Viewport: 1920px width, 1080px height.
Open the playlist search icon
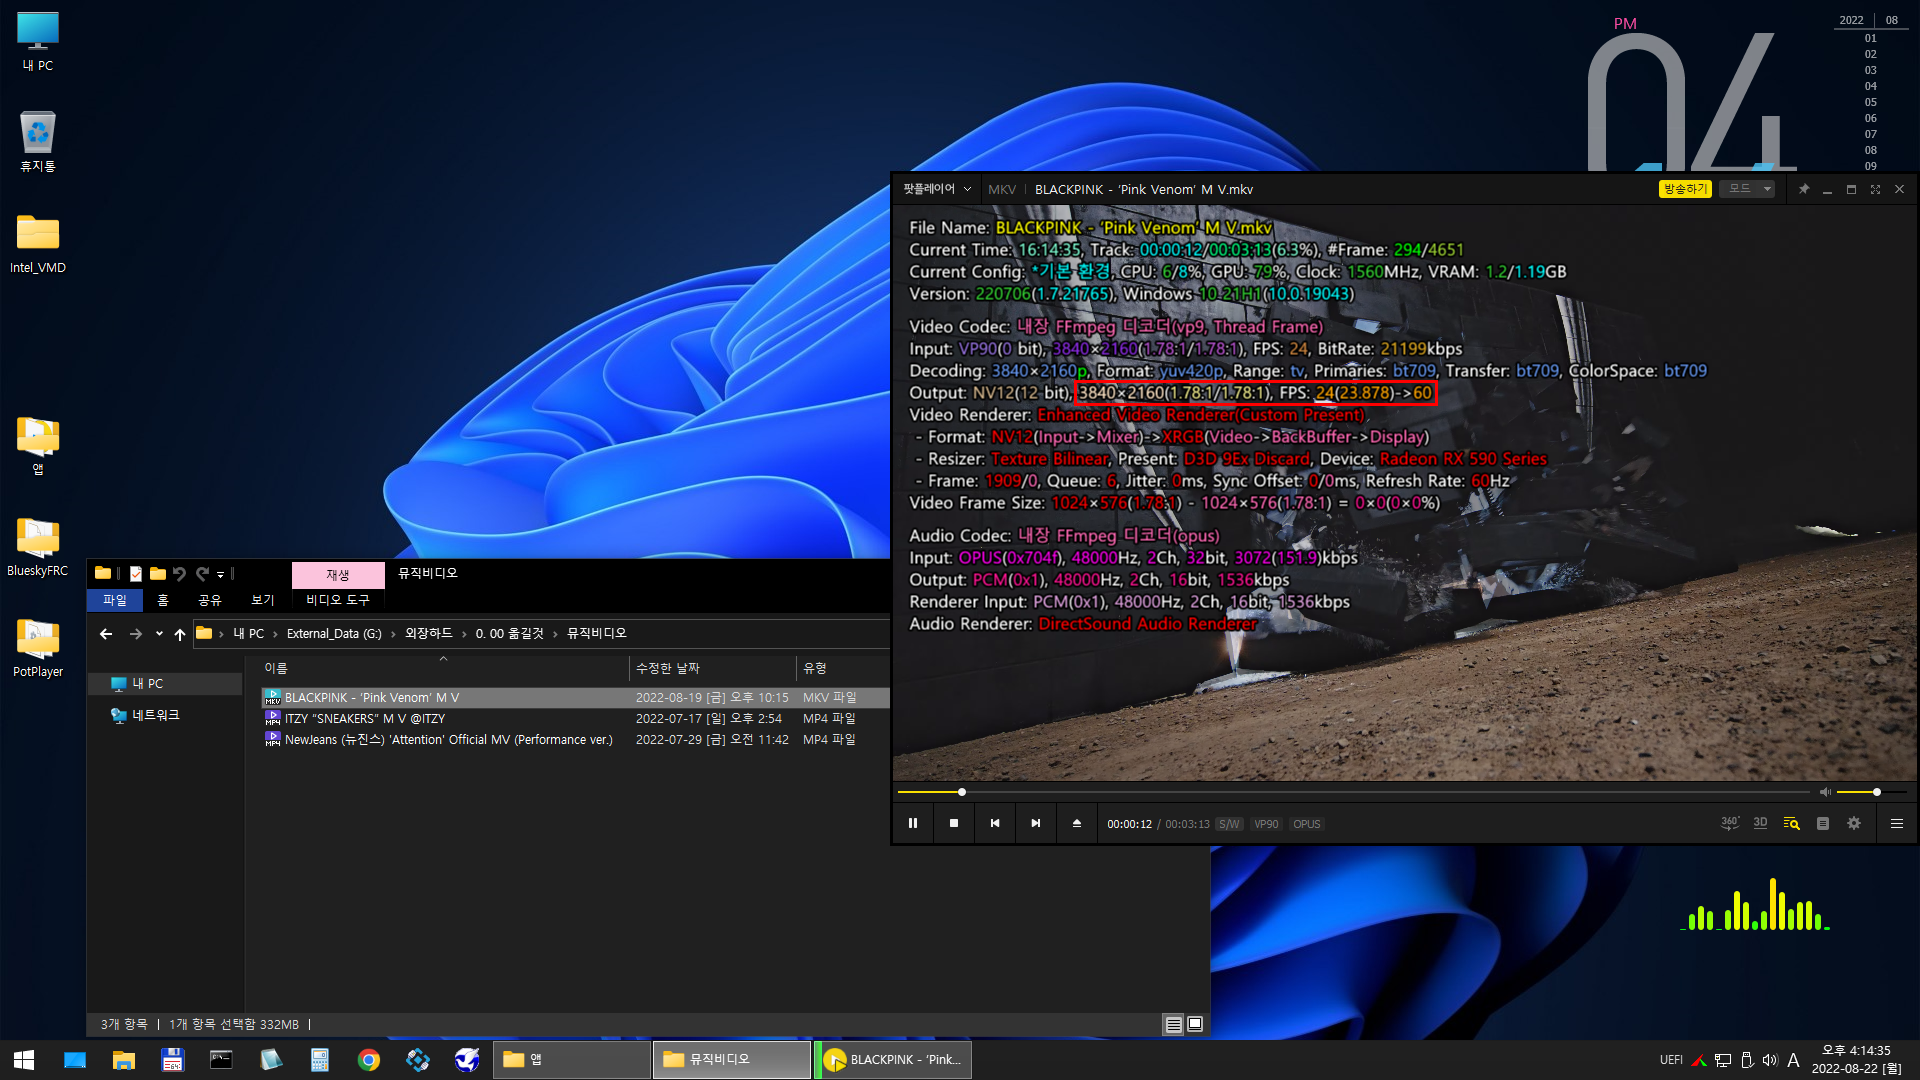tap(1791, 823)
